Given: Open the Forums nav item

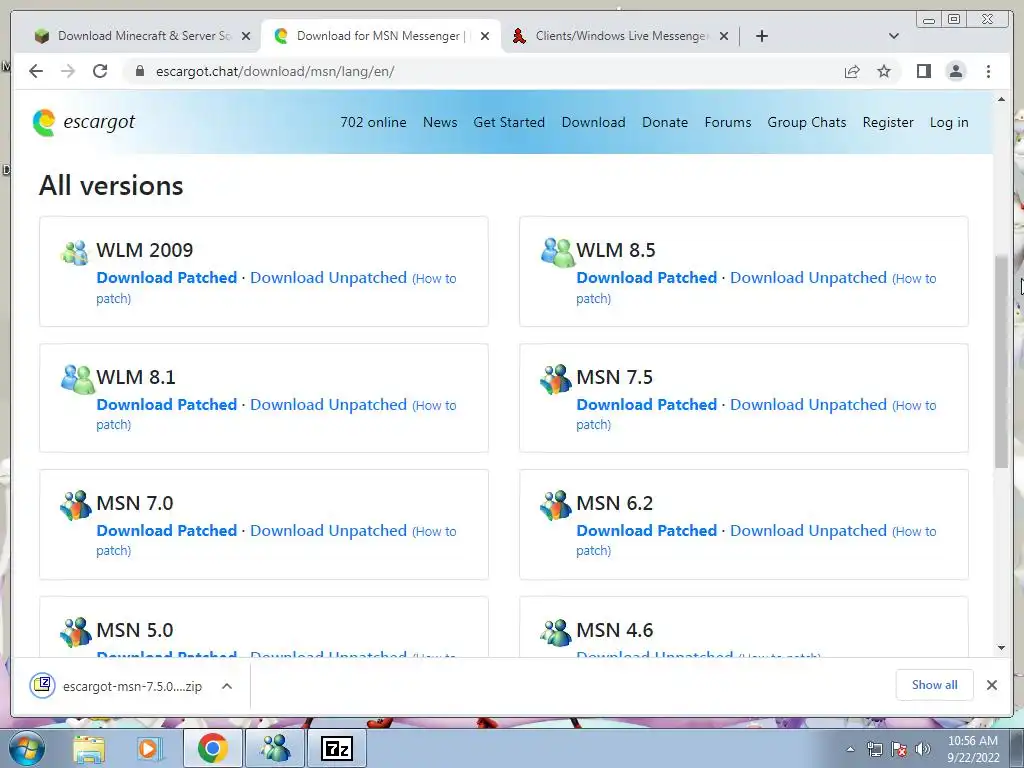Looking at the screenshot, I should [728, 122].
